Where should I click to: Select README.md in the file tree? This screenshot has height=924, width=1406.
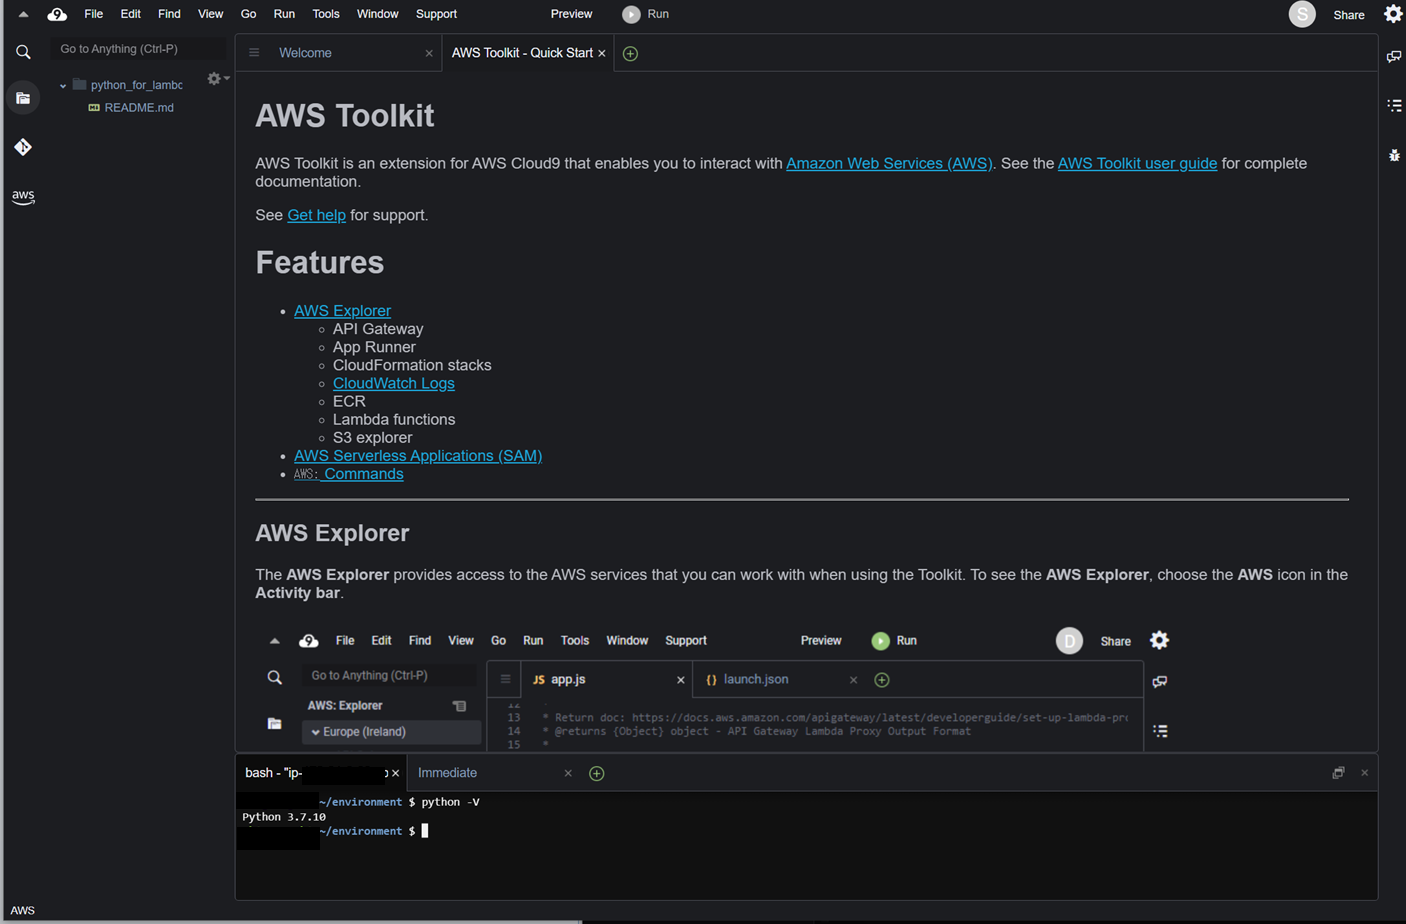click(140, 107)
